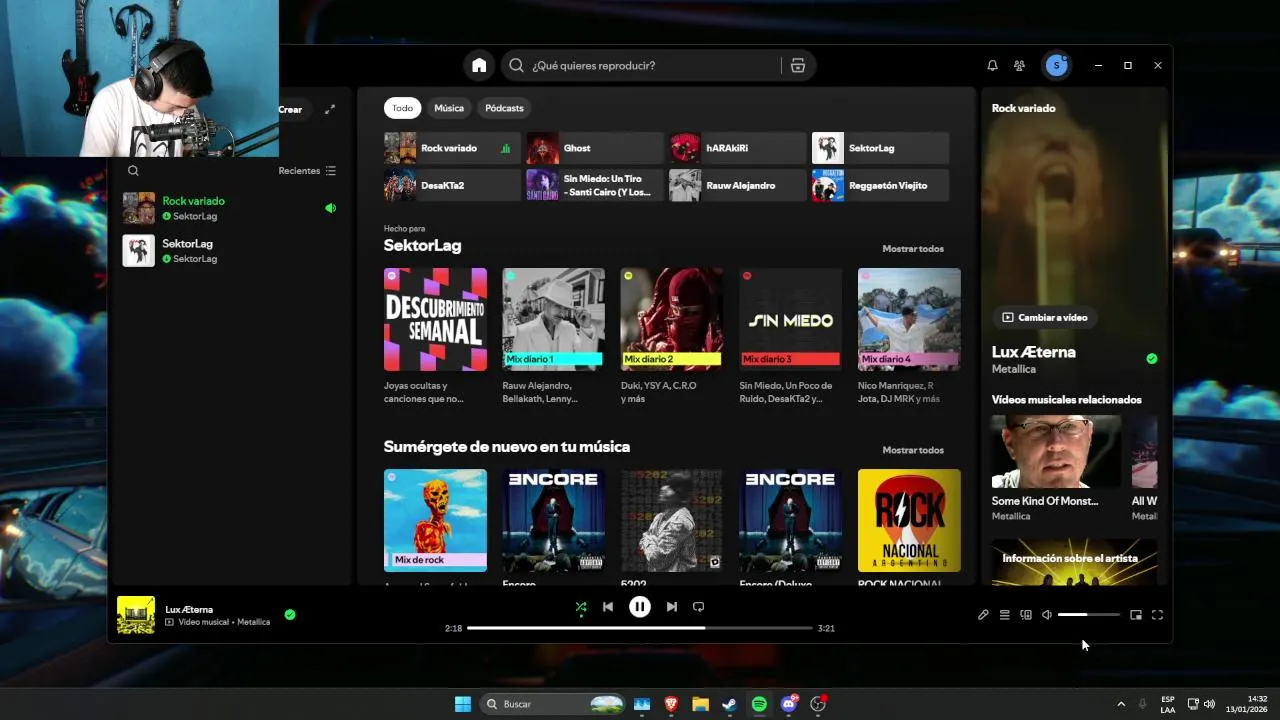The height and width of the screenshot is (720, 1280).
Task: Show all under Hecho para SektorLag
Action: point(913,248)
